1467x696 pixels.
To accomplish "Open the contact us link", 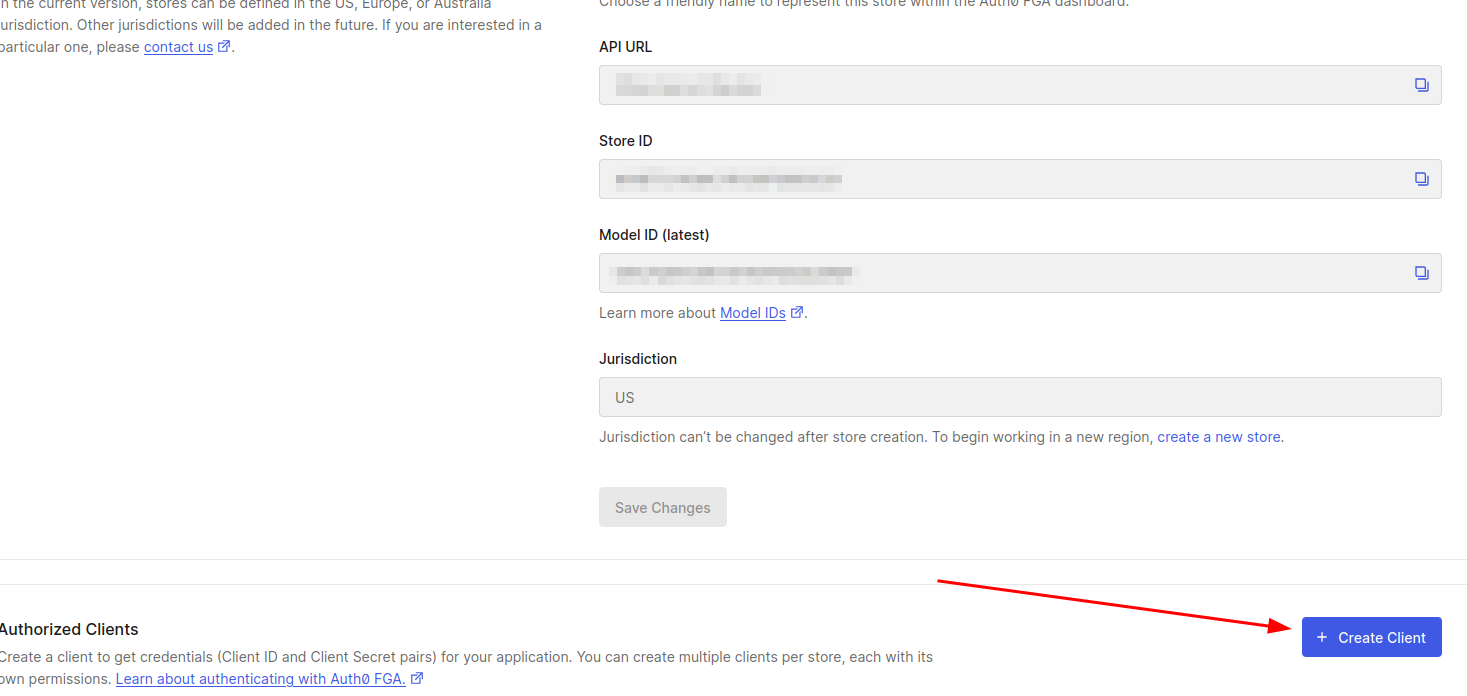I will point(180,46).
